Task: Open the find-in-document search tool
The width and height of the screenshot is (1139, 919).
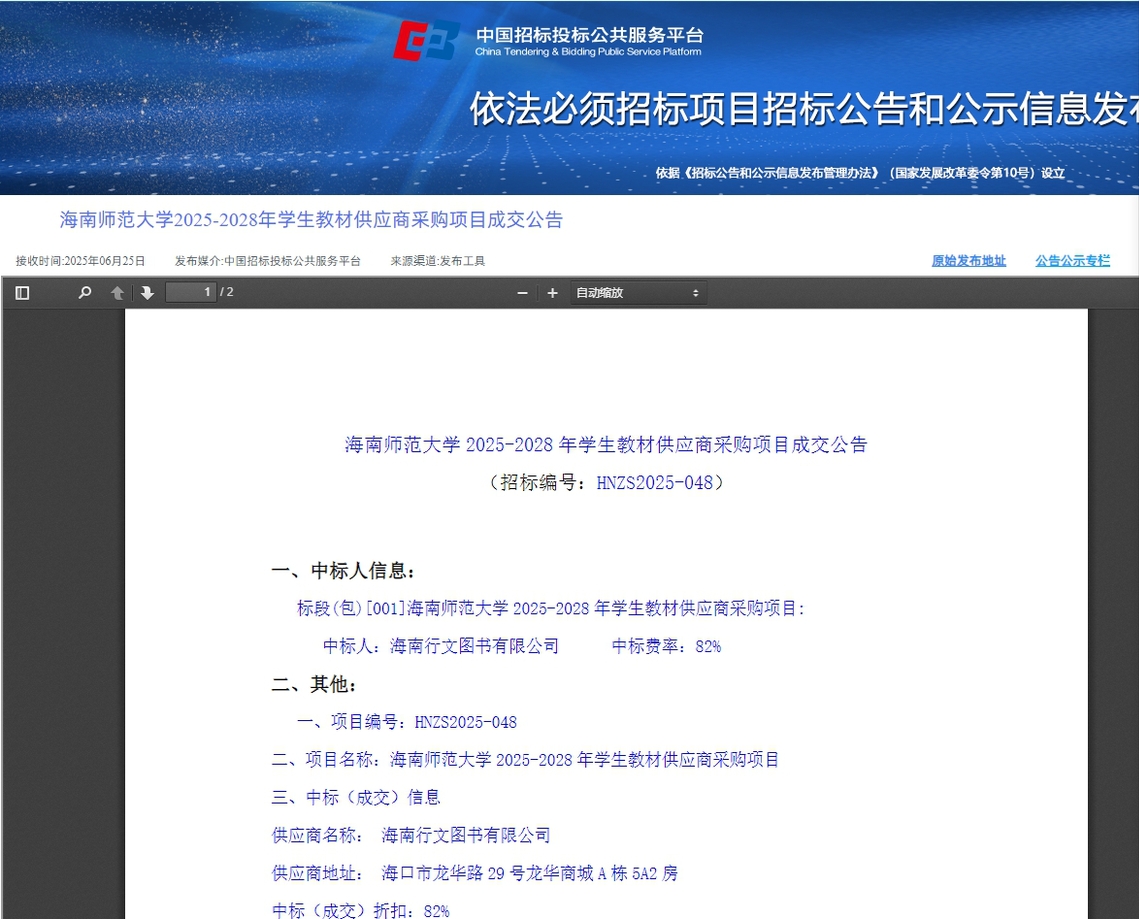Action: 85,293
